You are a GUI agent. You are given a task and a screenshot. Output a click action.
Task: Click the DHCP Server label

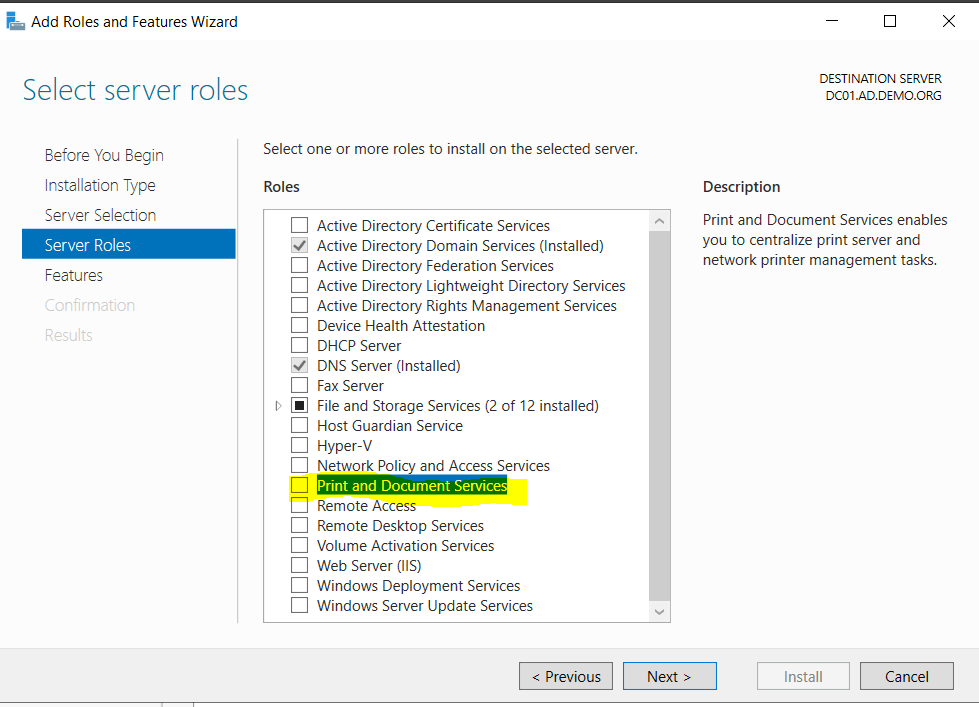click(359, 345)
